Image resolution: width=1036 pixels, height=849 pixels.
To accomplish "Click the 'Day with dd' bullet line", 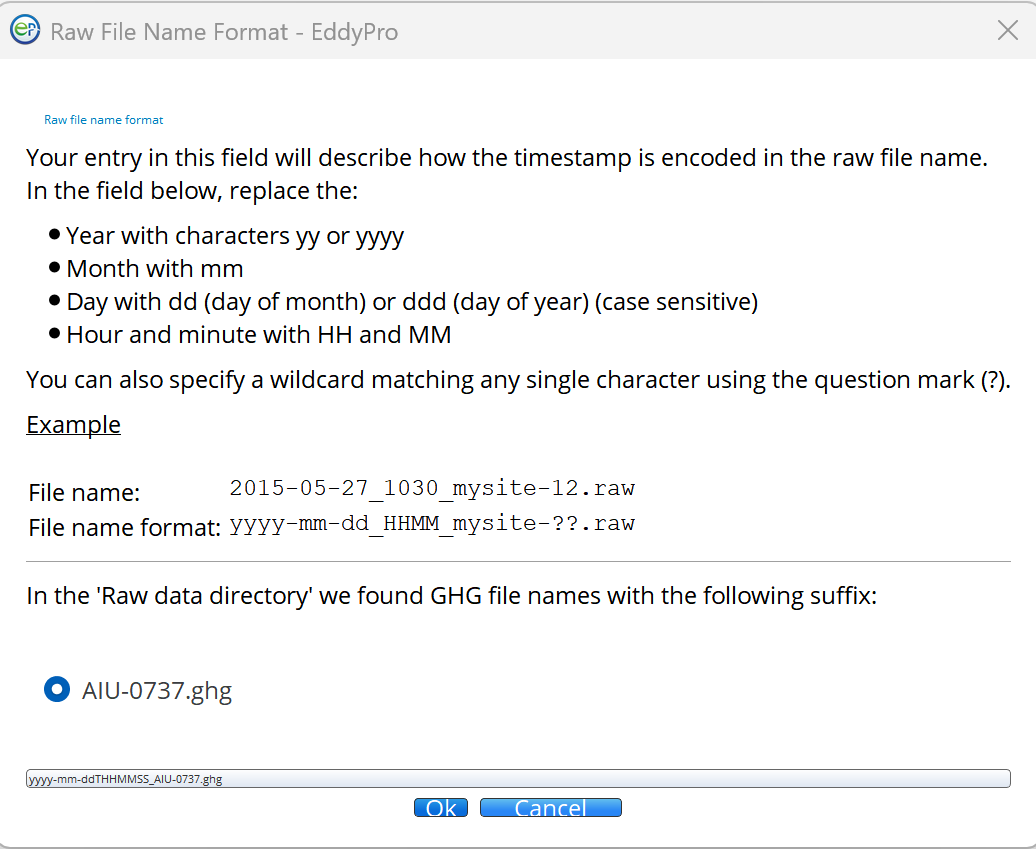I will pos(412,302).
